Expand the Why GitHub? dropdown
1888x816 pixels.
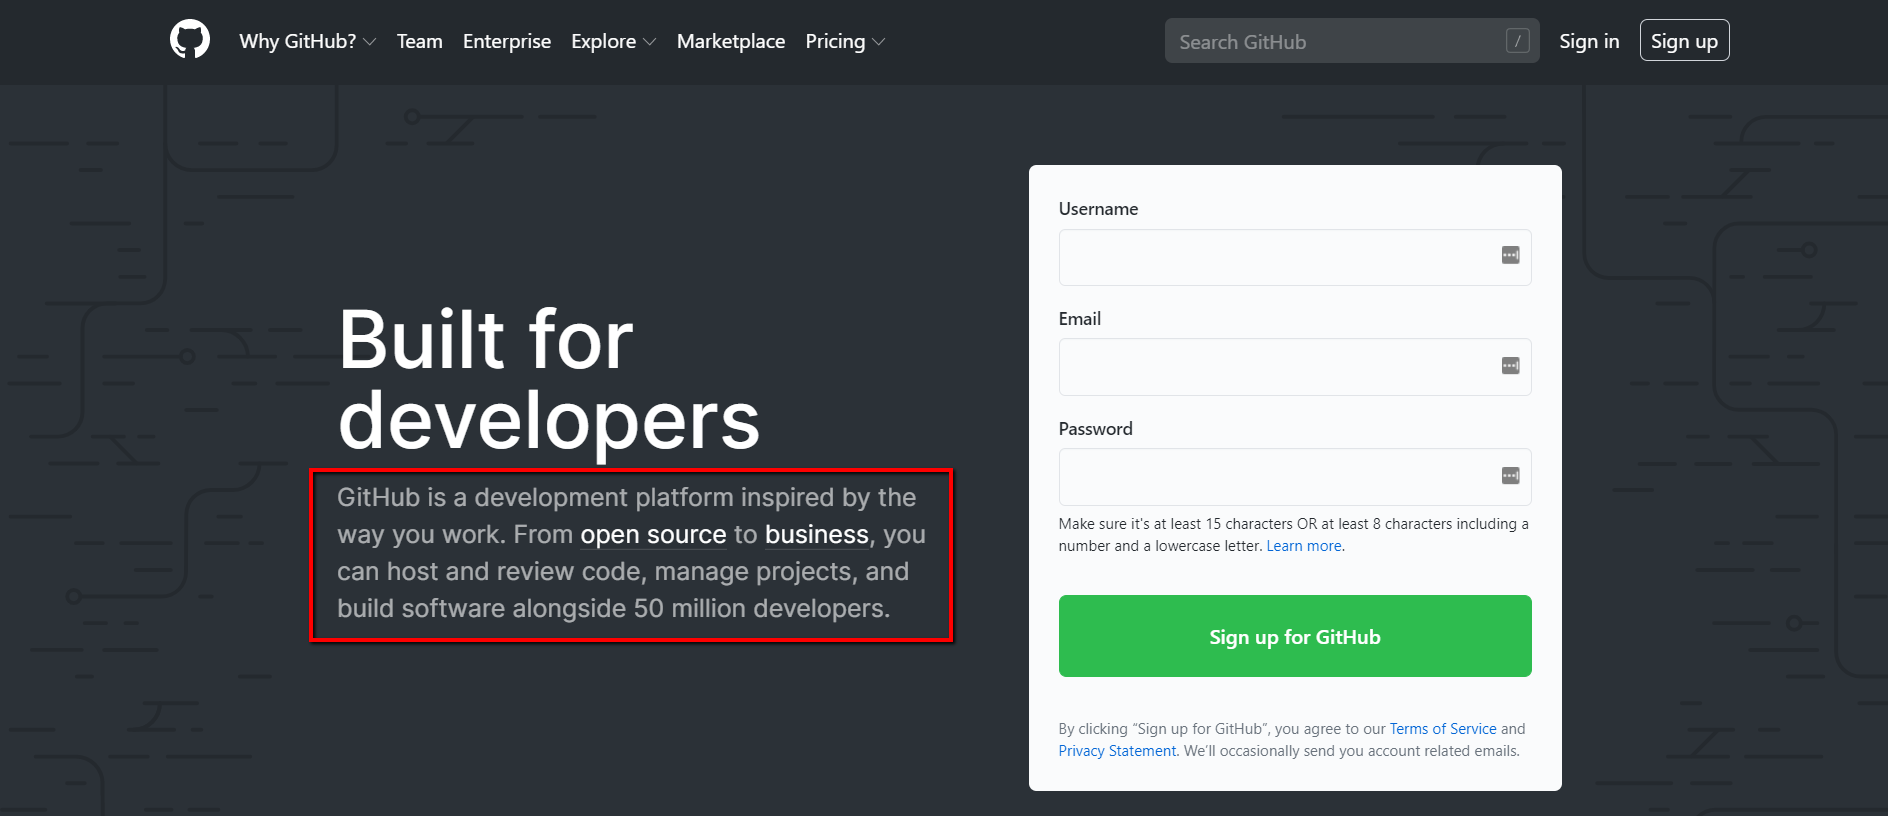point(307,41)
